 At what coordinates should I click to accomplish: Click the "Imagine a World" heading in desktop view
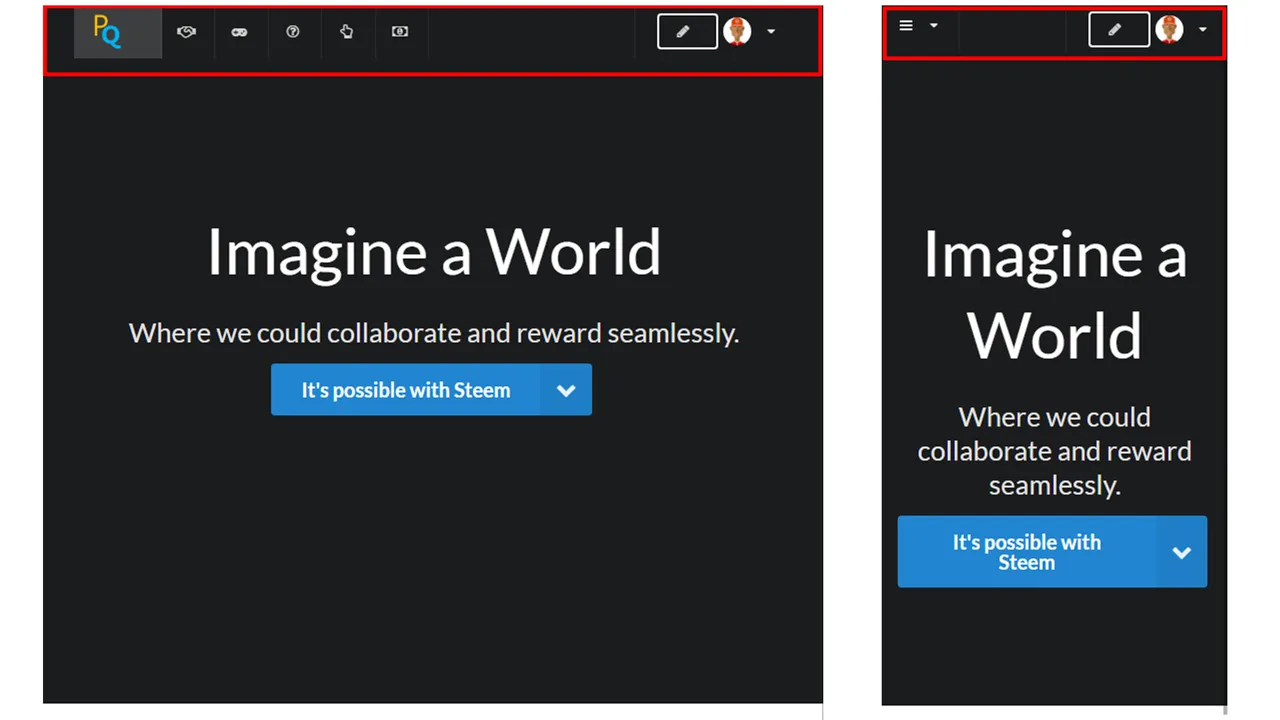(434, 252)
